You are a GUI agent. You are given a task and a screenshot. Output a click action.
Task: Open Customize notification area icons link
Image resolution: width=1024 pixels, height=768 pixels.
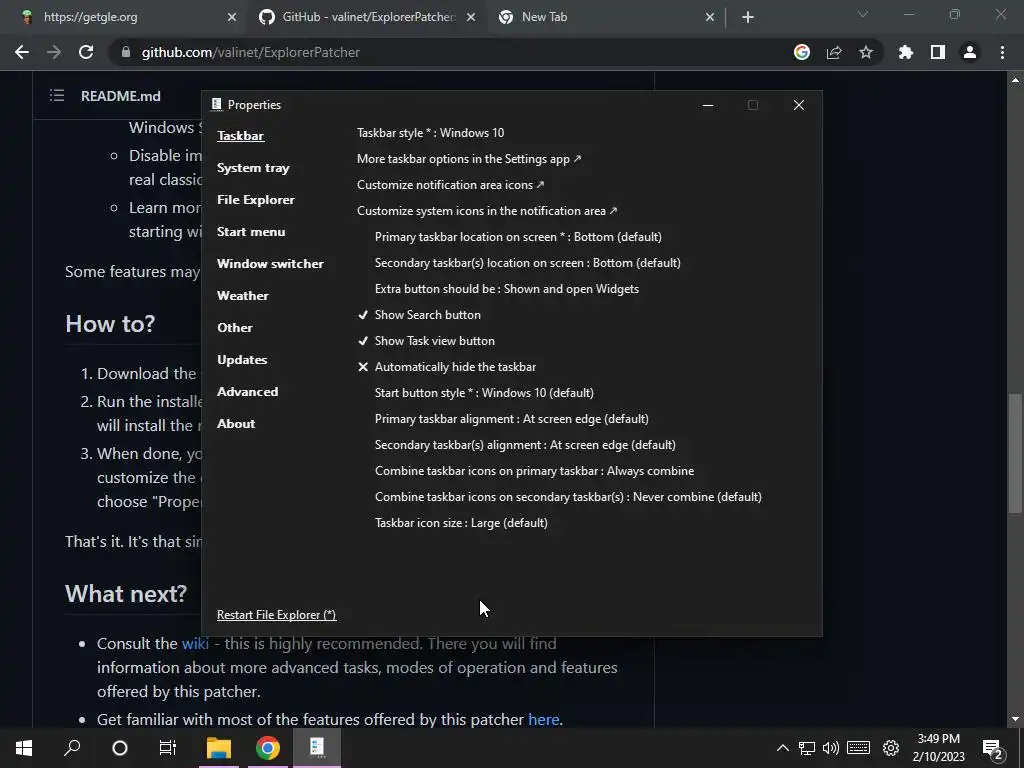click(x=451, y=185)
